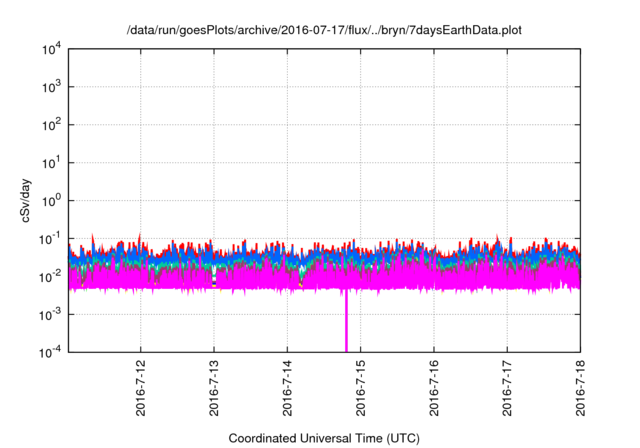Viewport: 640px width, 448px height.
Task: Click the 2016-7-14 date tick label
Action: pyautogui.click(x=287, y=388)
